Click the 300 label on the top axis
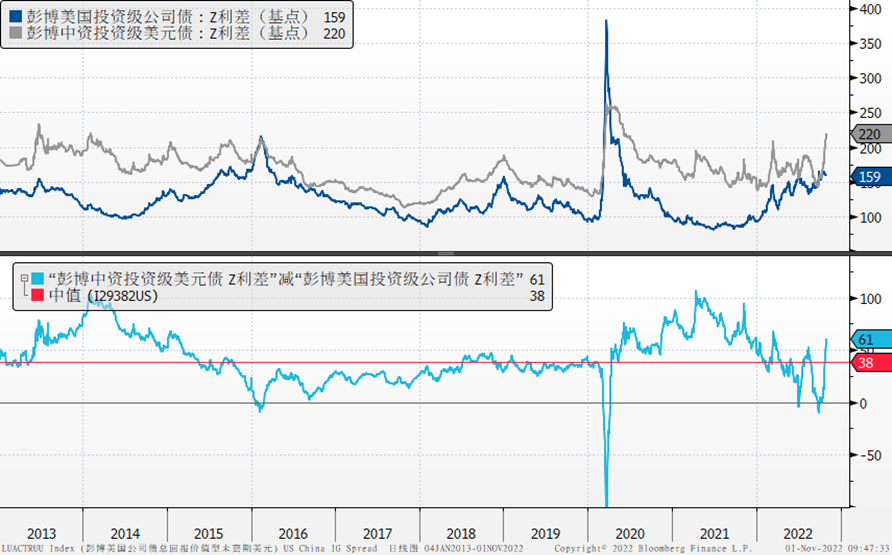This screenshot has height=555, width=892. click(870, 78)
